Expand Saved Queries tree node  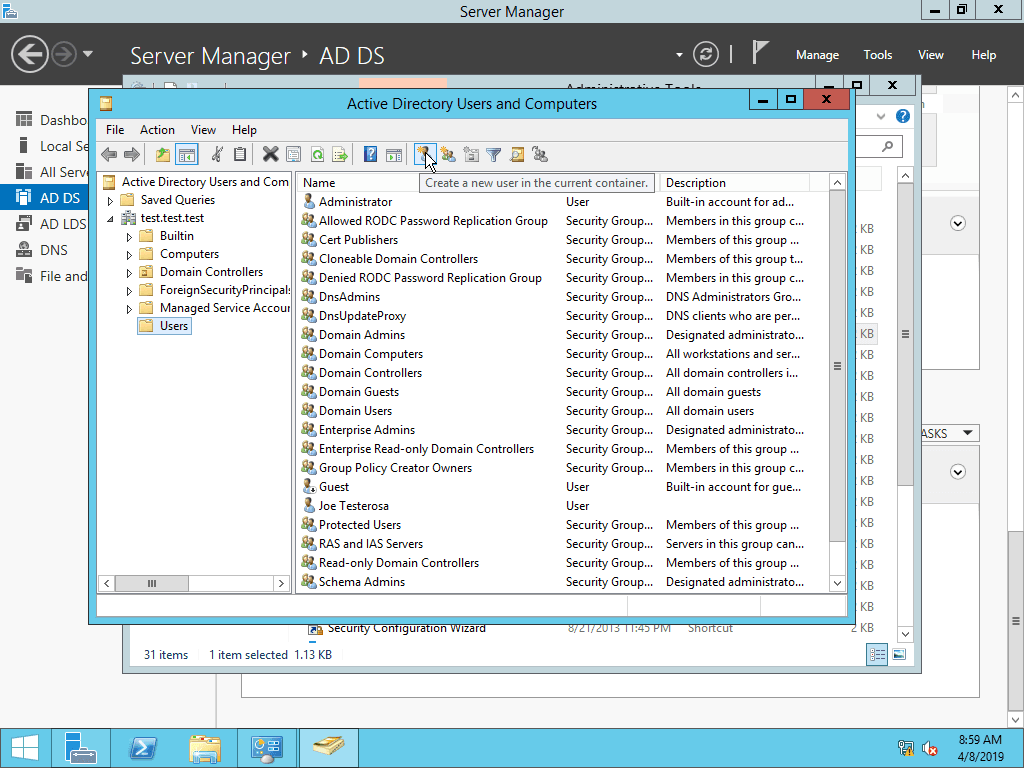(110, 201)
